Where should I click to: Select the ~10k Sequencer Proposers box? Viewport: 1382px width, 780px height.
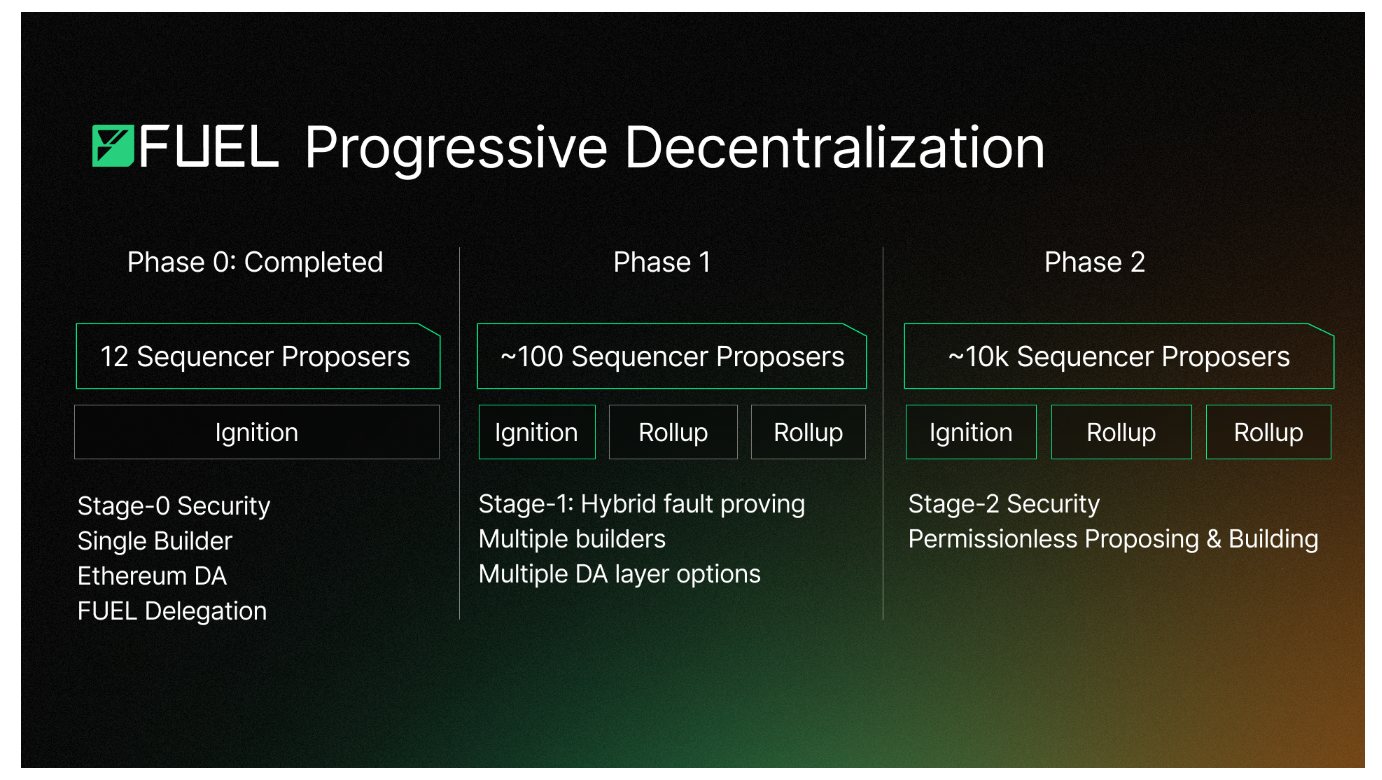click(1119, 356)
